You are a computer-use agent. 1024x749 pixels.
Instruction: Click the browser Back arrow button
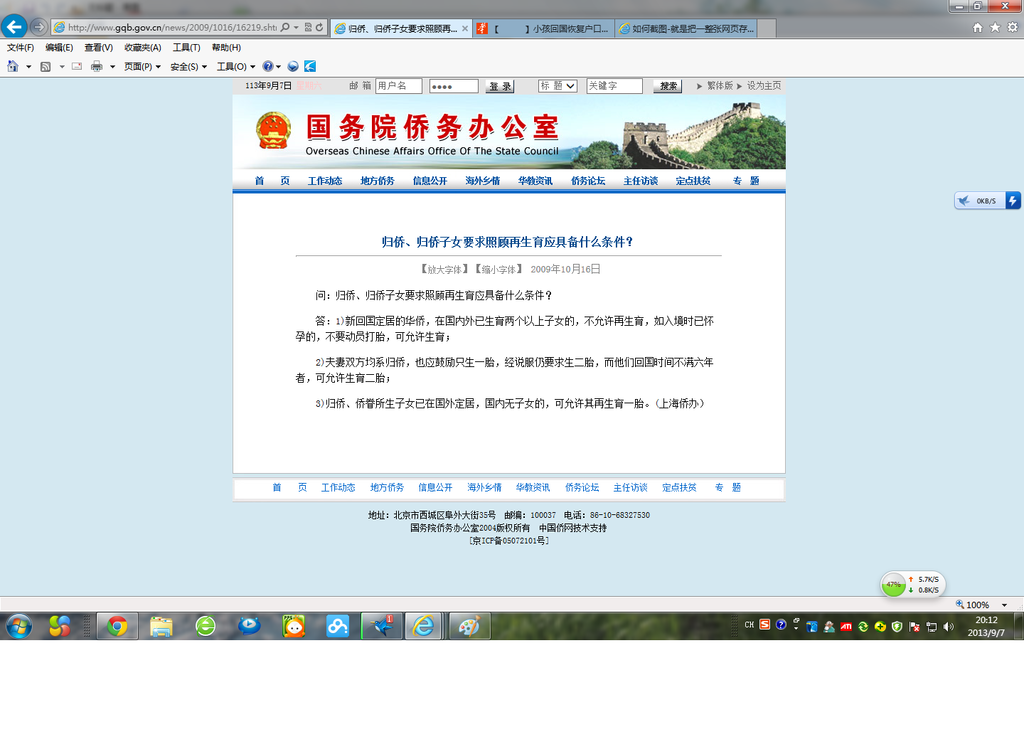[x=14, y=27]
